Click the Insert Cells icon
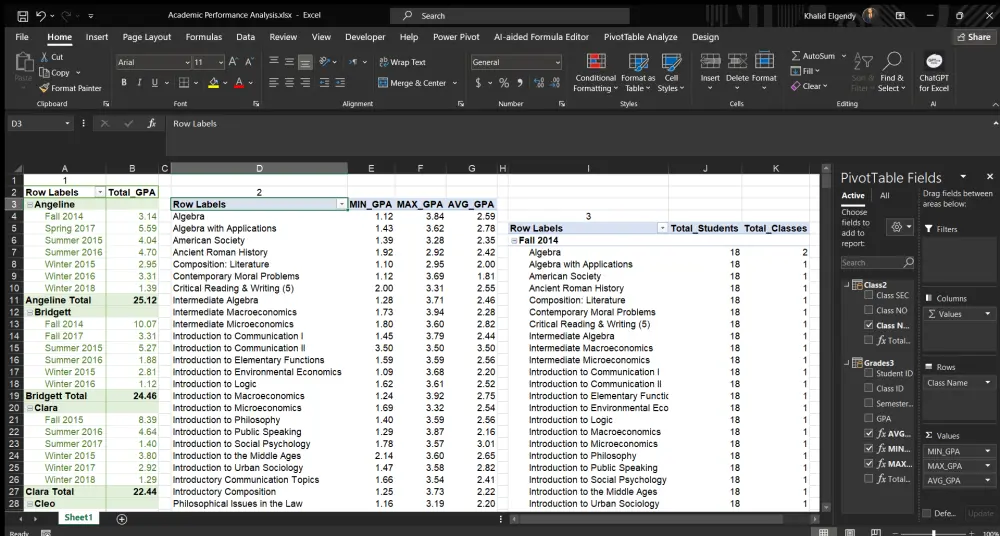Screen dimensions: 1000x536 pyautogui.click(x=710, y=61)
